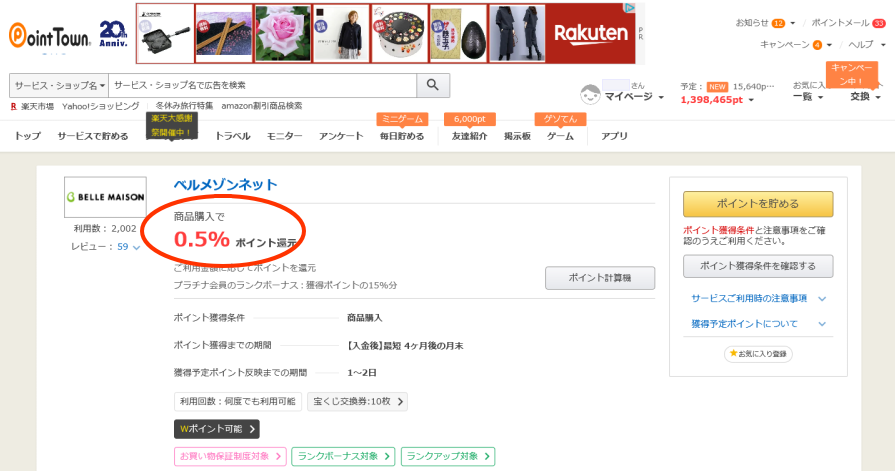Image resolution: width=895 pixels, height=471 pixels.
Task: Open the 冬休み旅行特集 link
Action: click(184, 106)
